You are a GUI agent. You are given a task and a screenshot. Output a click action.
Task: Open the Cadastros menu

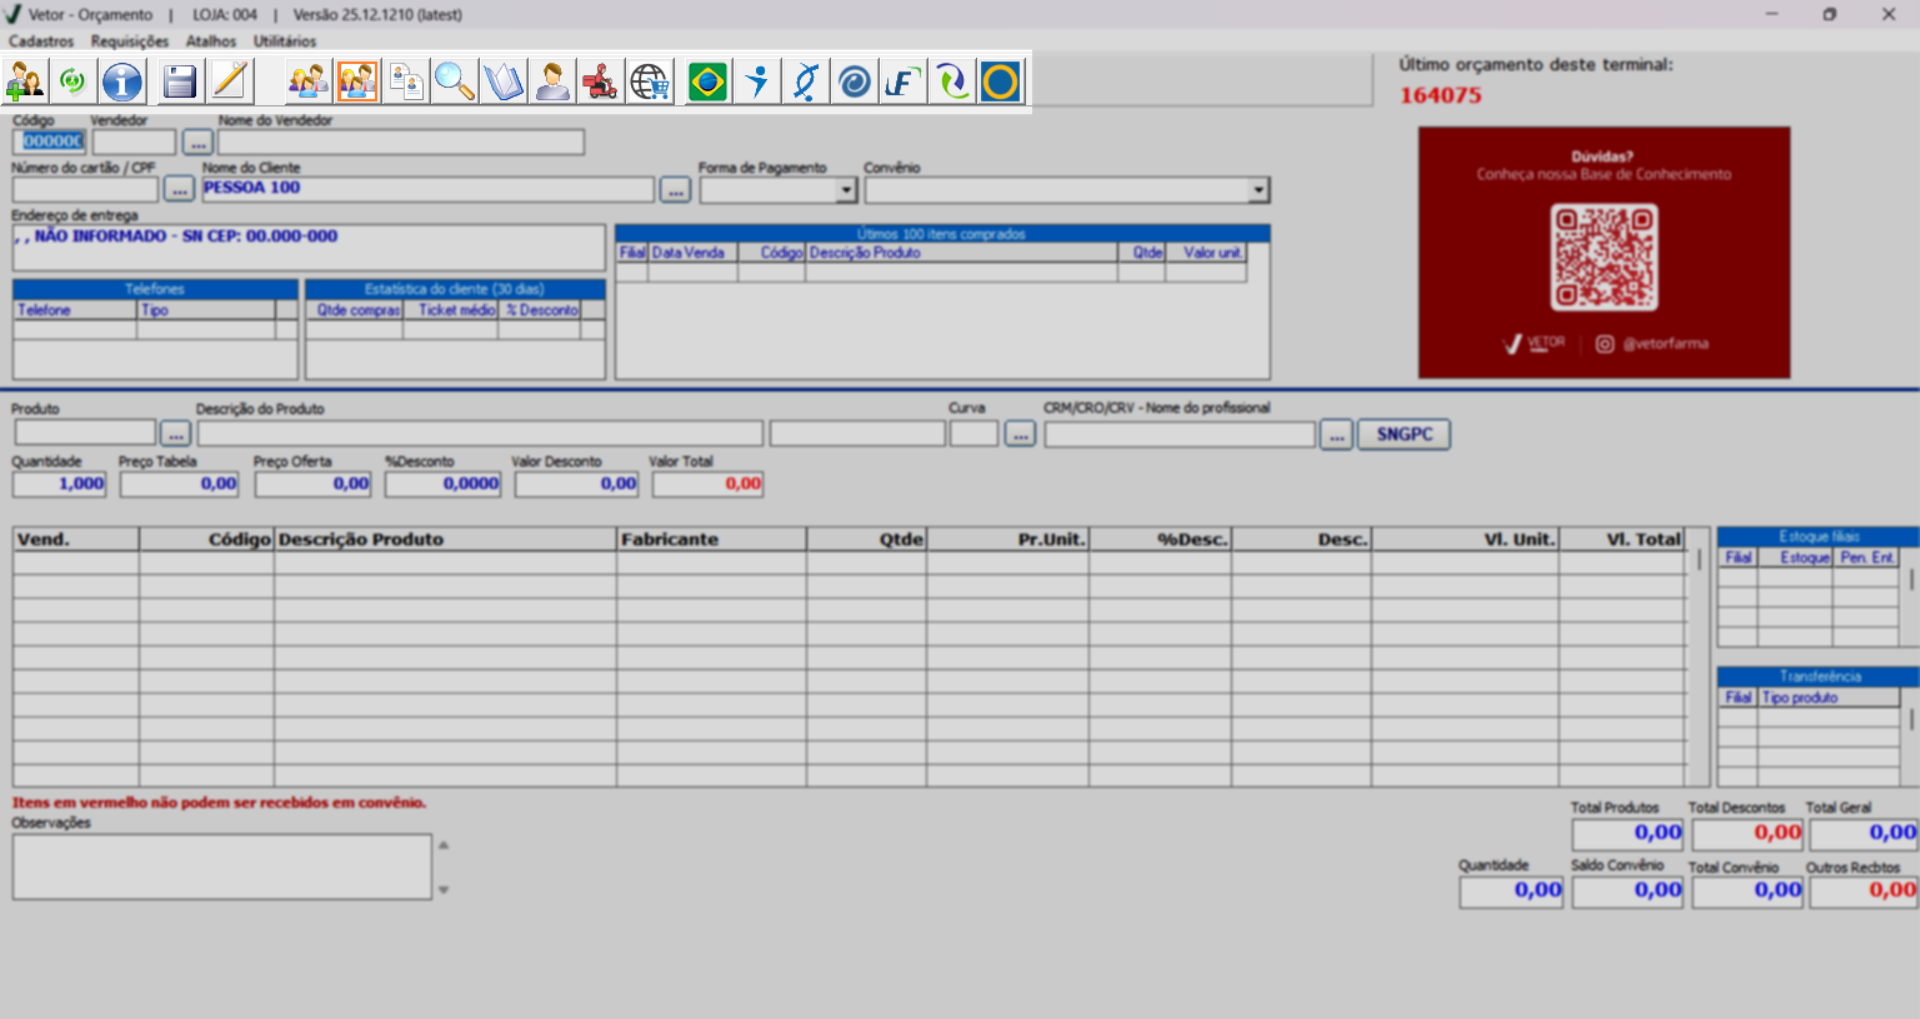pos(41,41)
